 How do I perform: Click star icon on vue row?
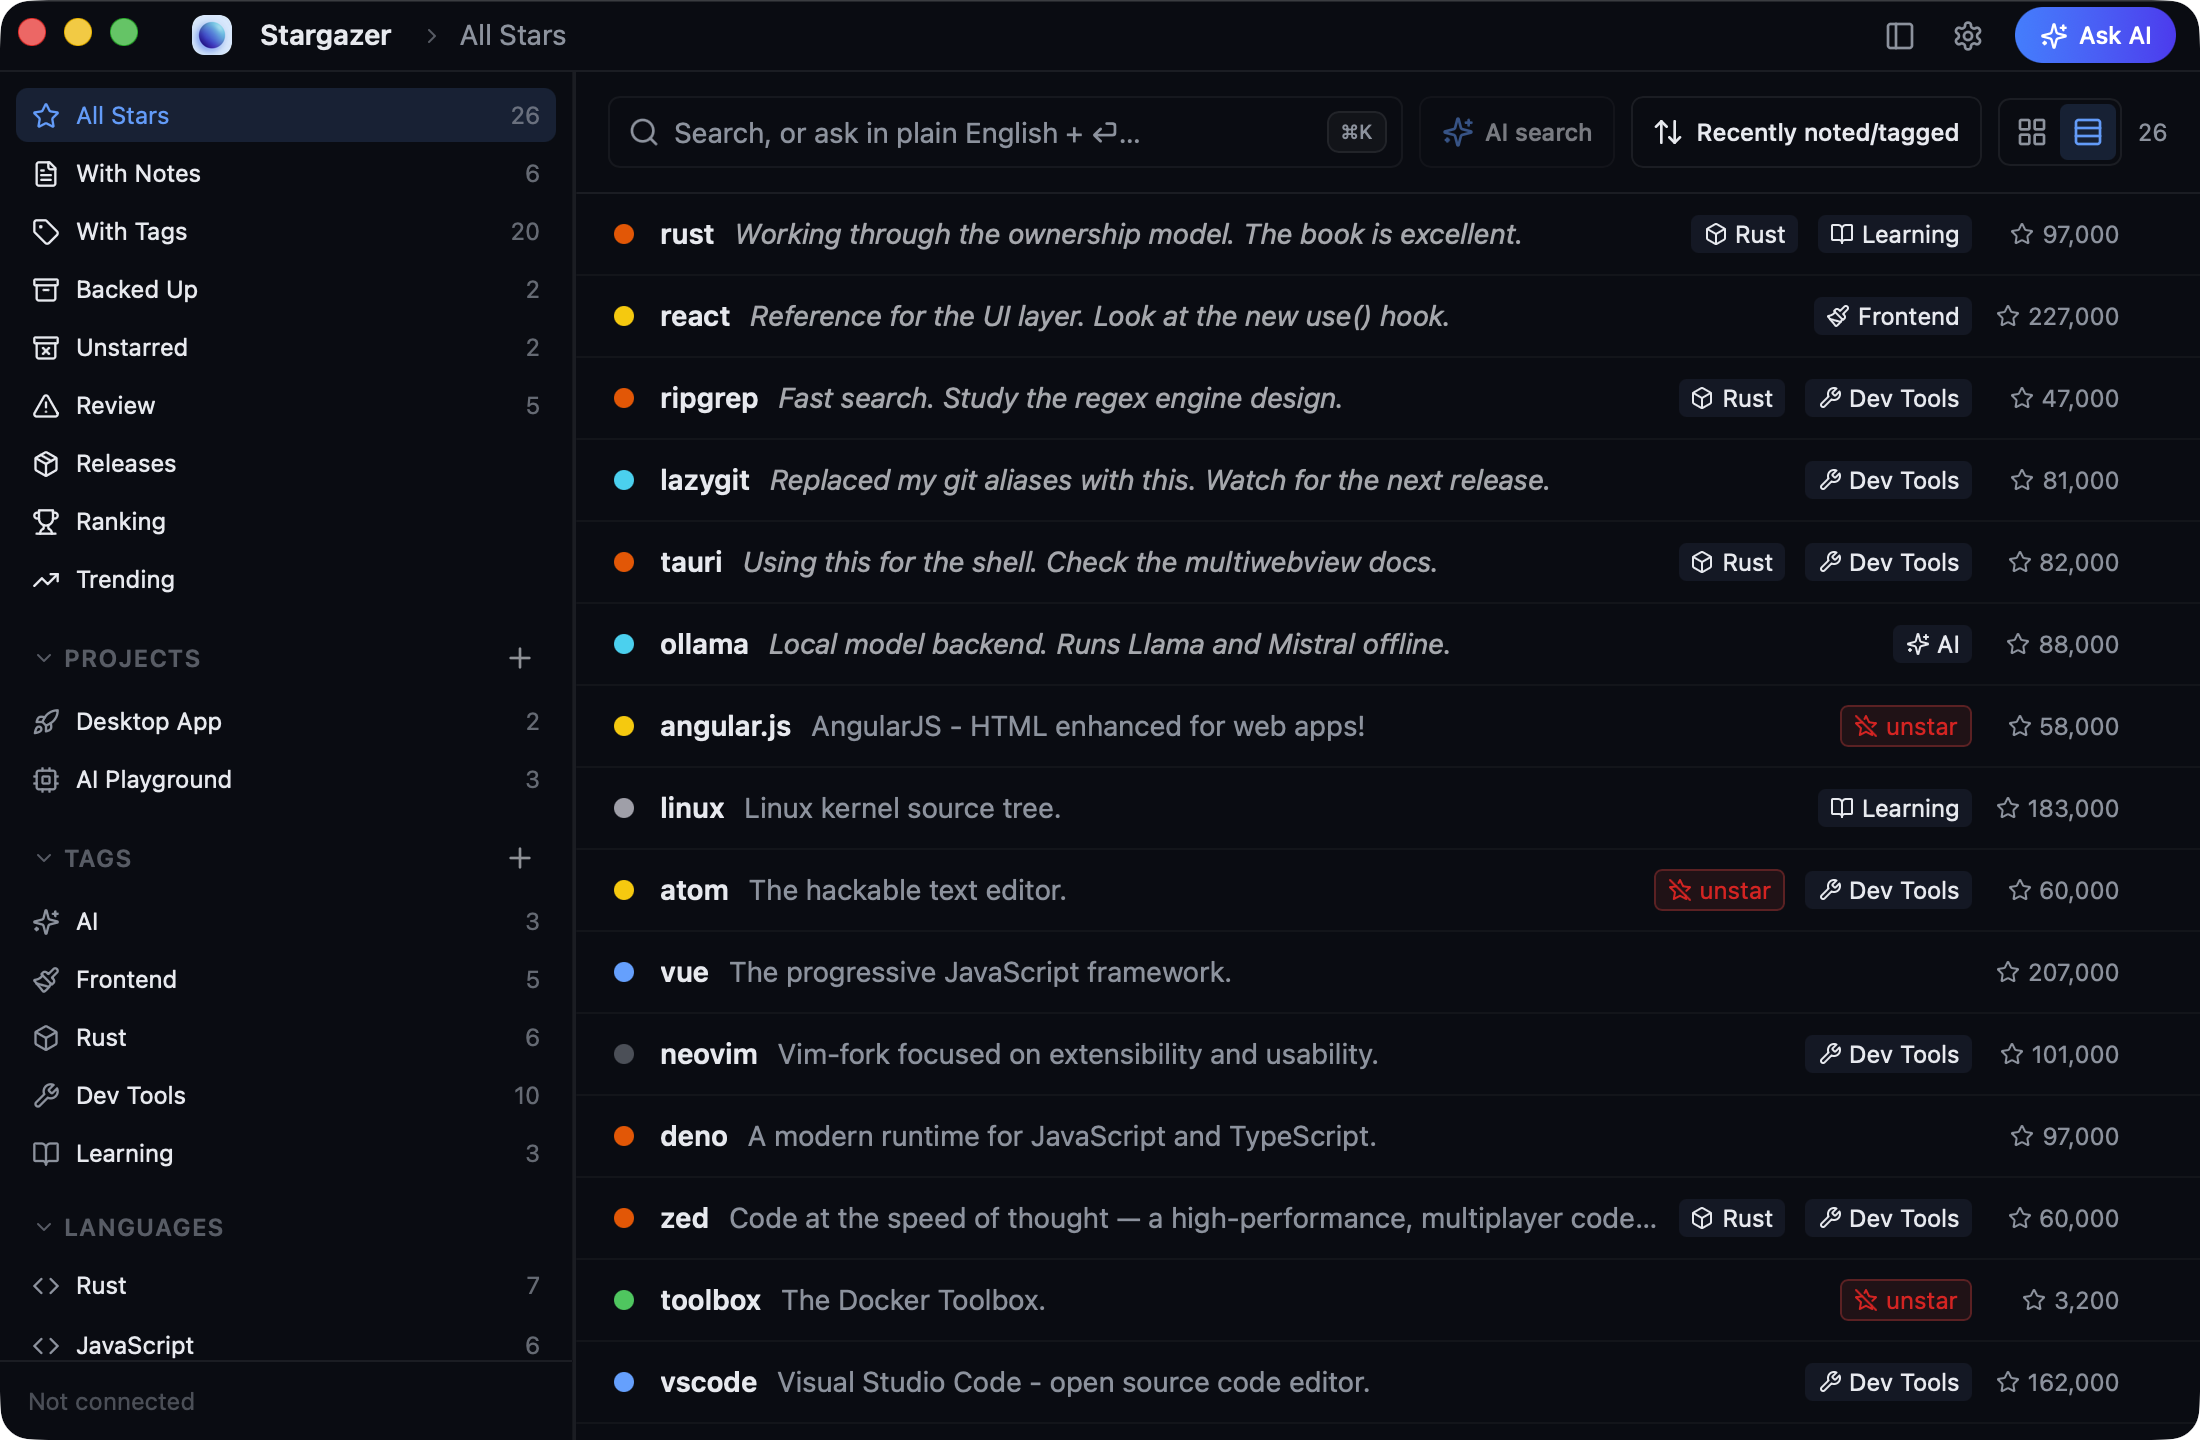click(2007, 972)
